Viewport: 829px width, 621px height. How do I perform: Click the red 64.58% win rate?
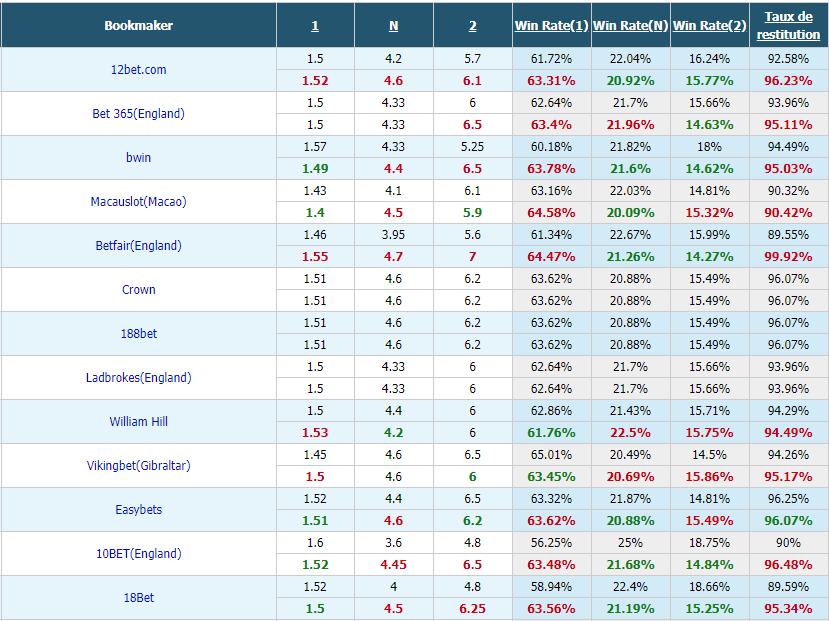tap(551, 212)
